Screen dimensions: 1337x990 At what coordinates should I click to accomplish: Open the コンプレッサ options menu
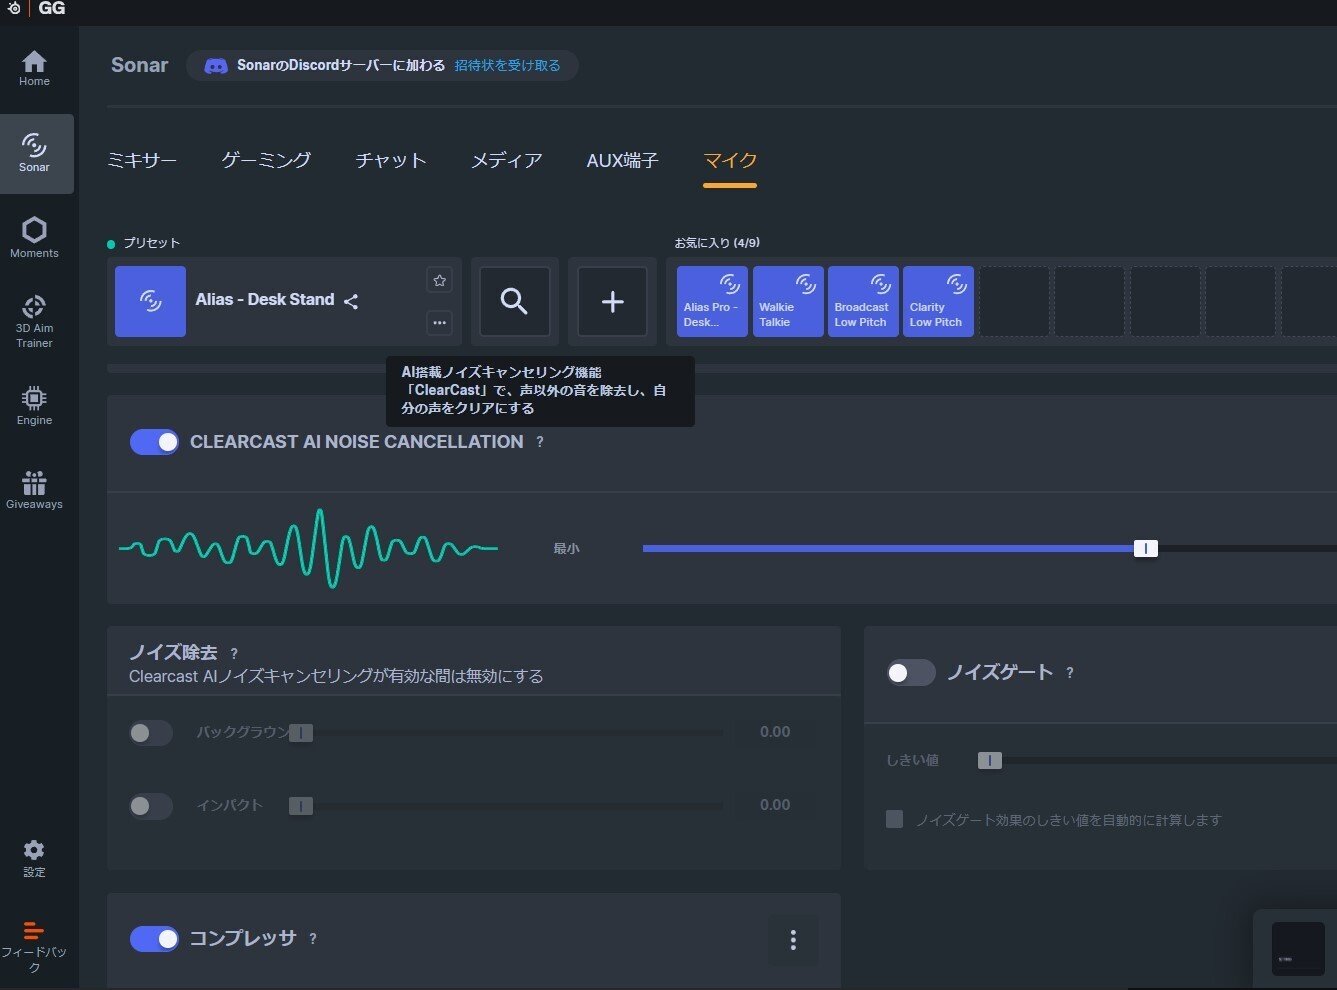tap(793, 940)
